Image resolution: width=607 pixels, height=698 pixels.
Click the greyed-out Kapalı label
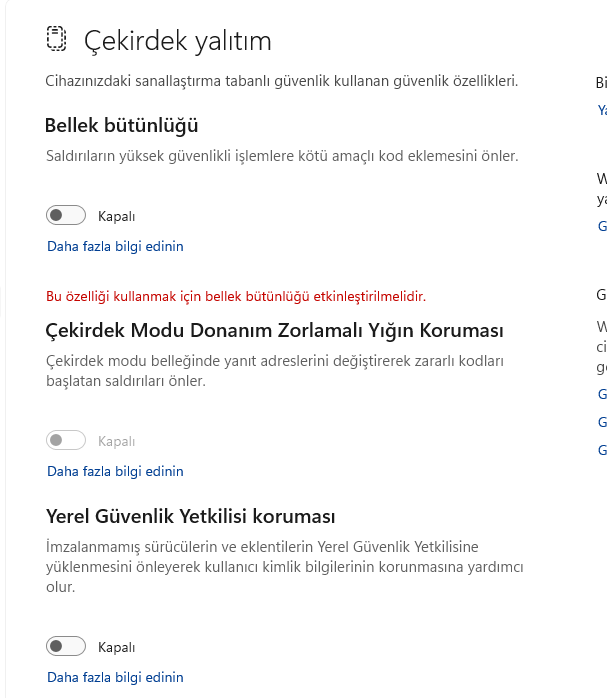pos(116,441)
